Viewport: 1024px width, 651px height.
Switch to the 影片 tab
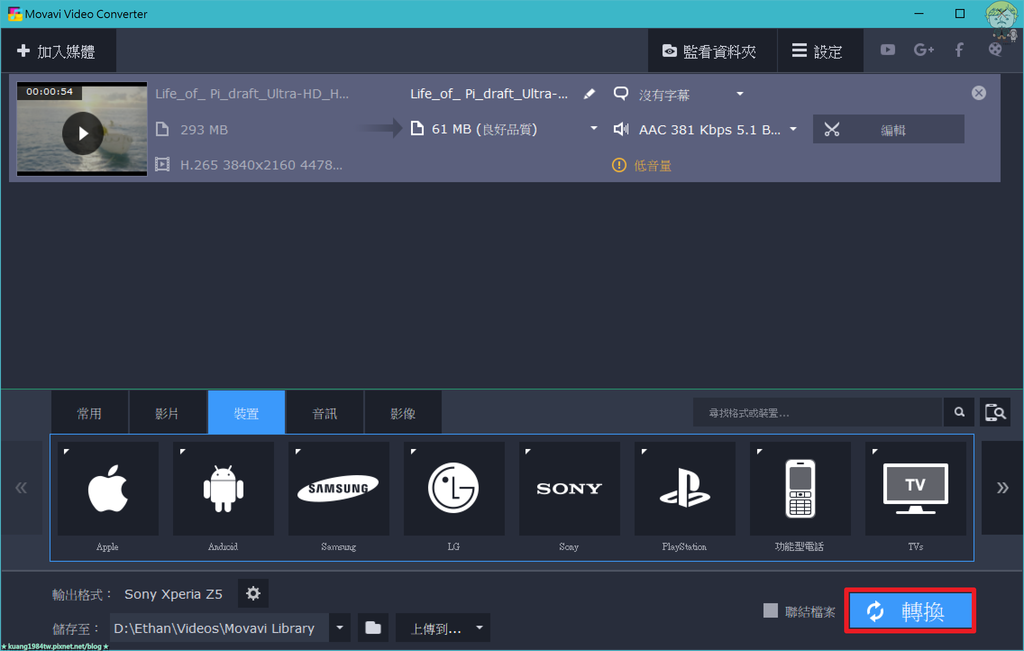point(167,413)
